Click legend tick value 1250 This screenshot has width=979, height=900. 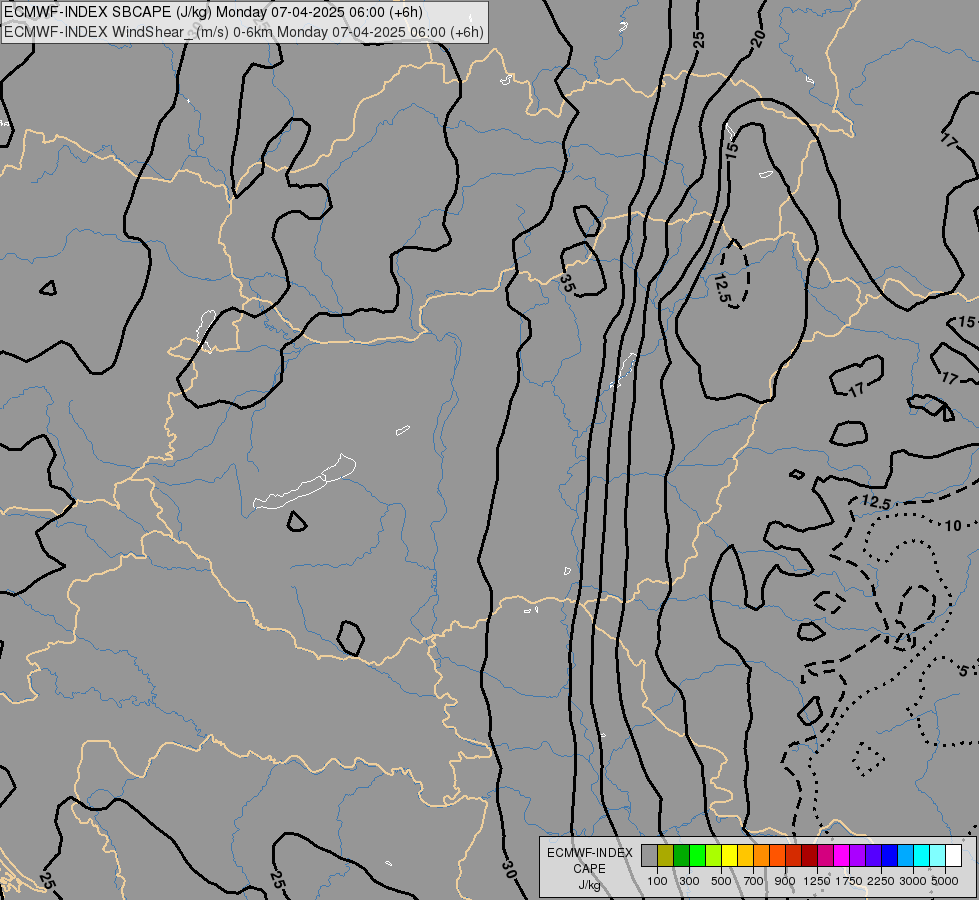click(817, 881)
